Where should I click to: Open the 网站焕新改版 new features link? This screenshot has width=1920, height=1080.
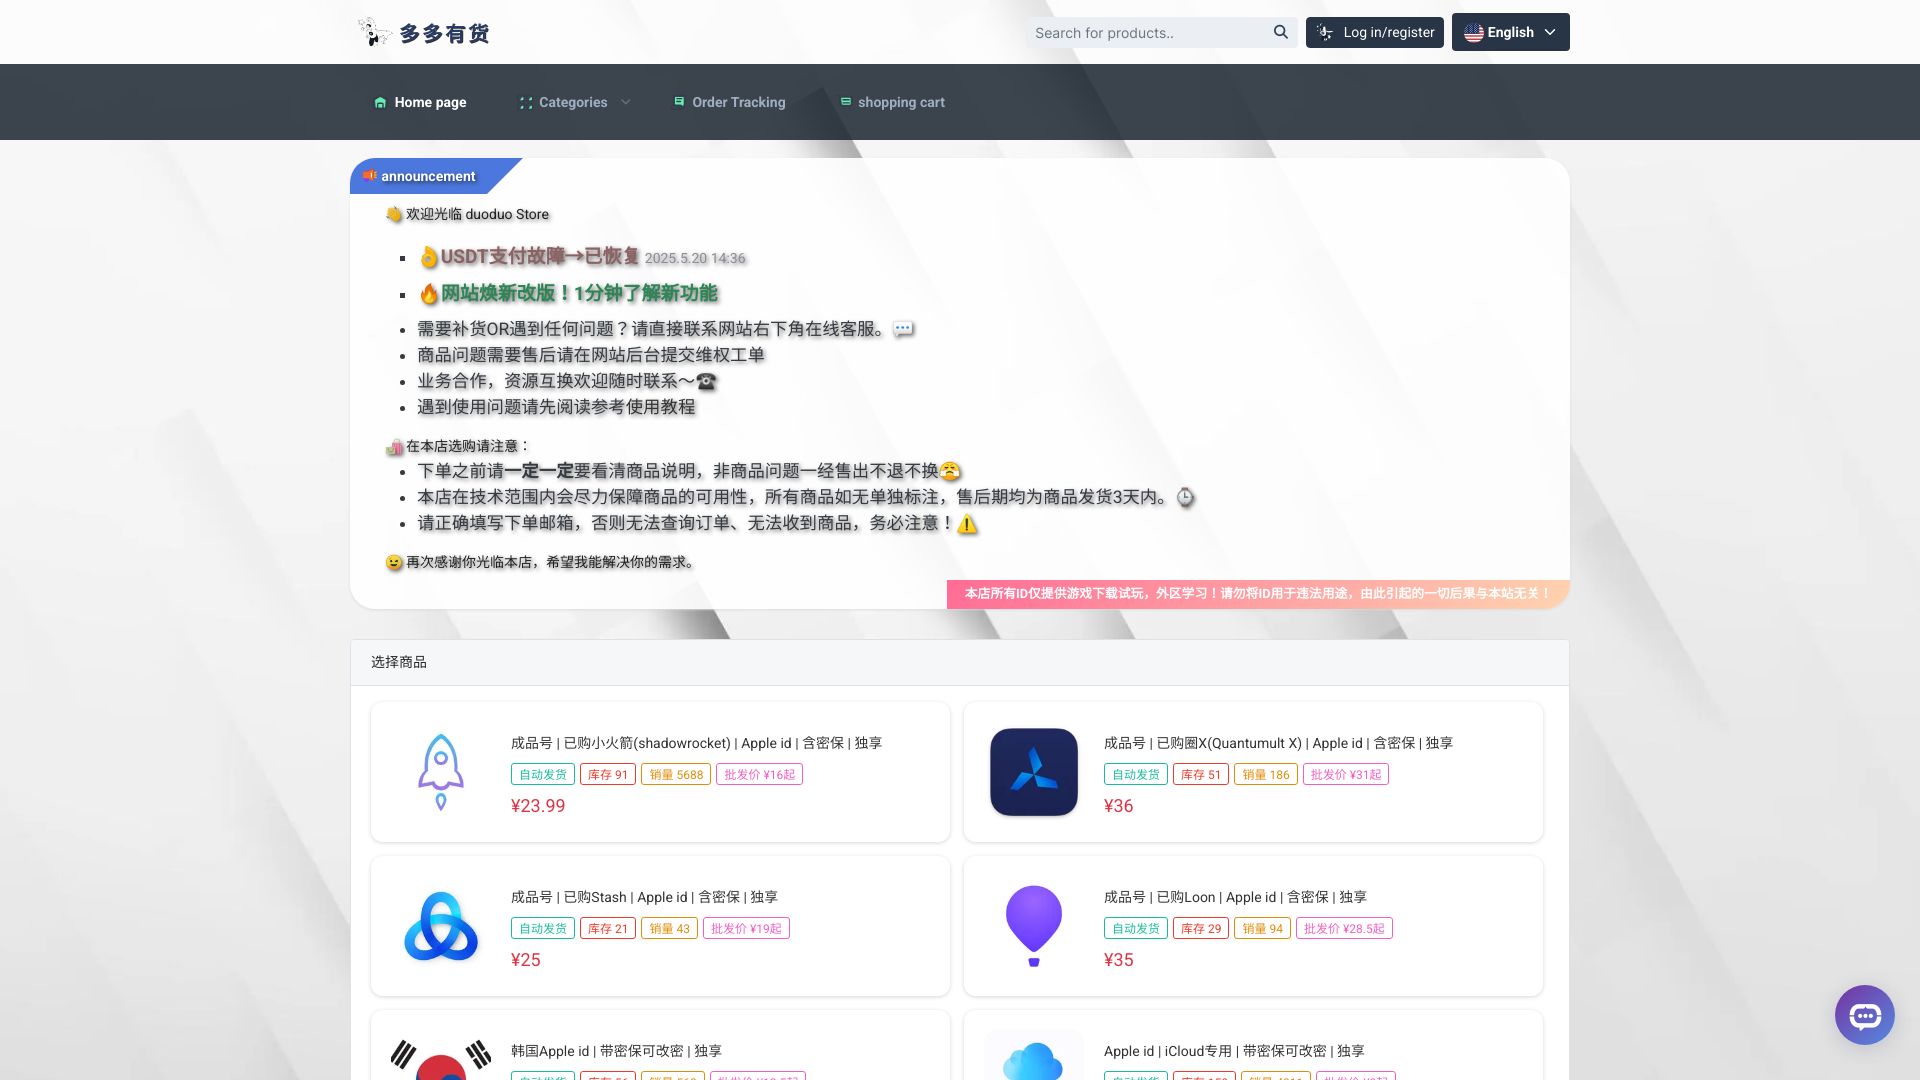tap(579, 293)
